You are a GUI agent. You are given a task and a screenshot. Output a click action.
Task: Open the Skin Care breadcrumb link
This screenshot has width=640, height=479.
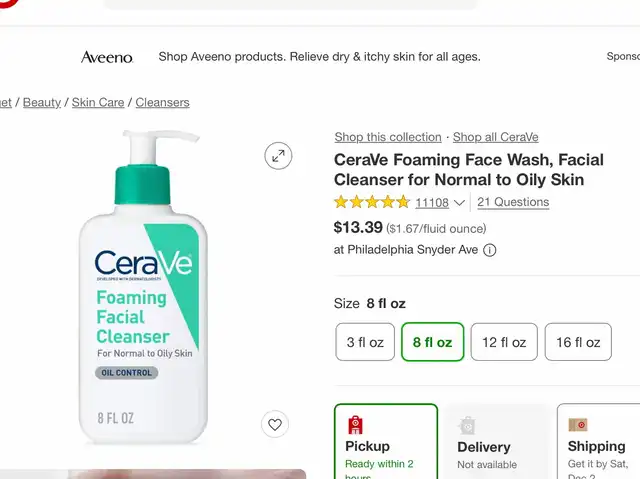98,102
